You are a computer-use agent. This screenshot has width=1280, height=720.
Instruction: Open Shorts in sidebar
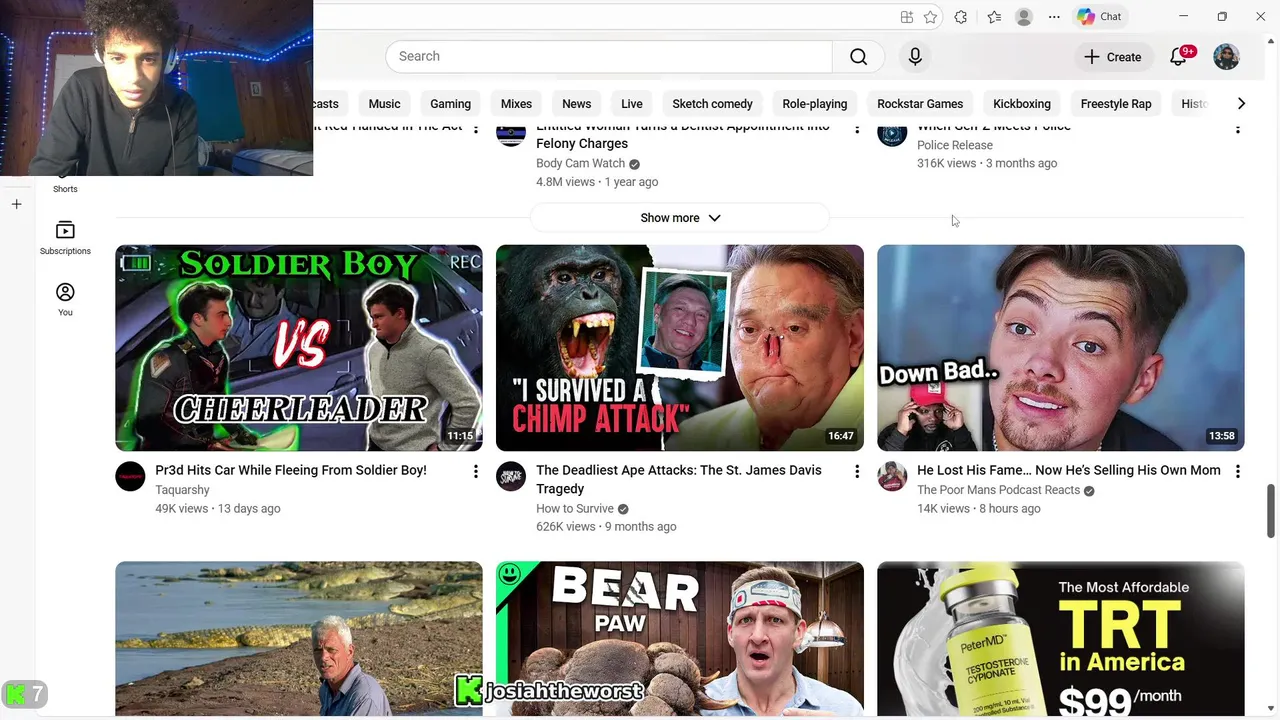[x=65, y=186]
